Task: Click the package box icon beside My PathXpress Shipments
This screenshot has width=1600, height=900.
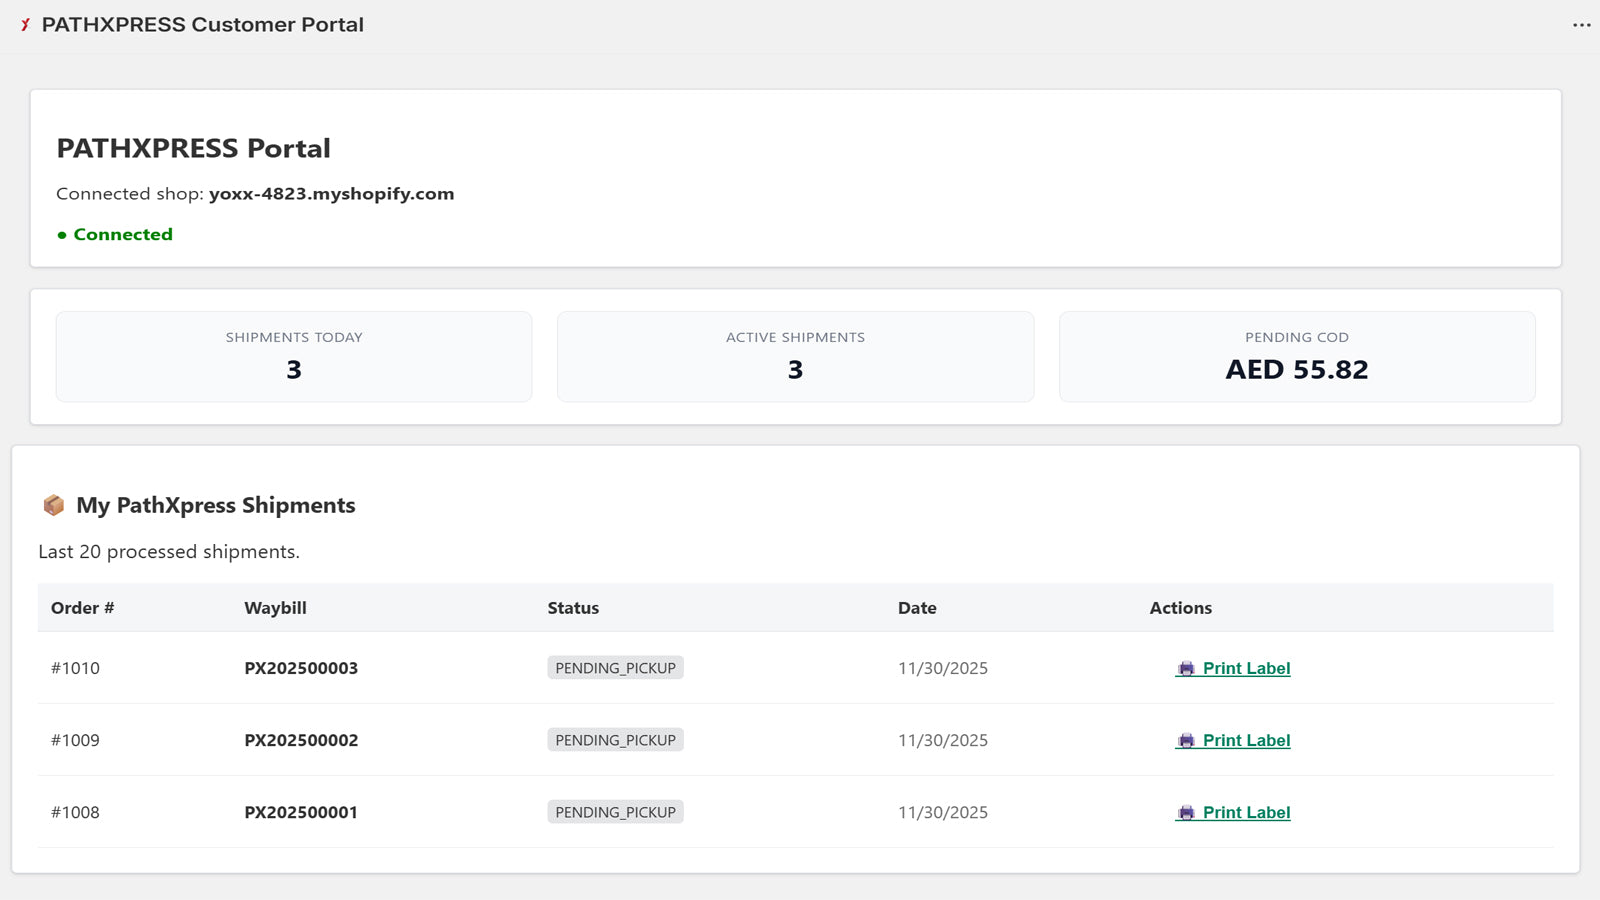Action: [54, 506]
